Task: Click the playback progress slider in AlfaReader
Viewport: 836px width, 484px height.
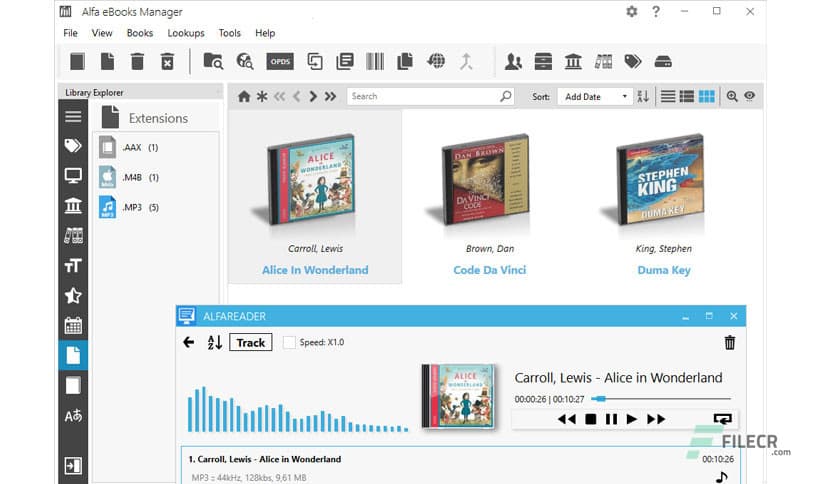Action: [661, 399]
